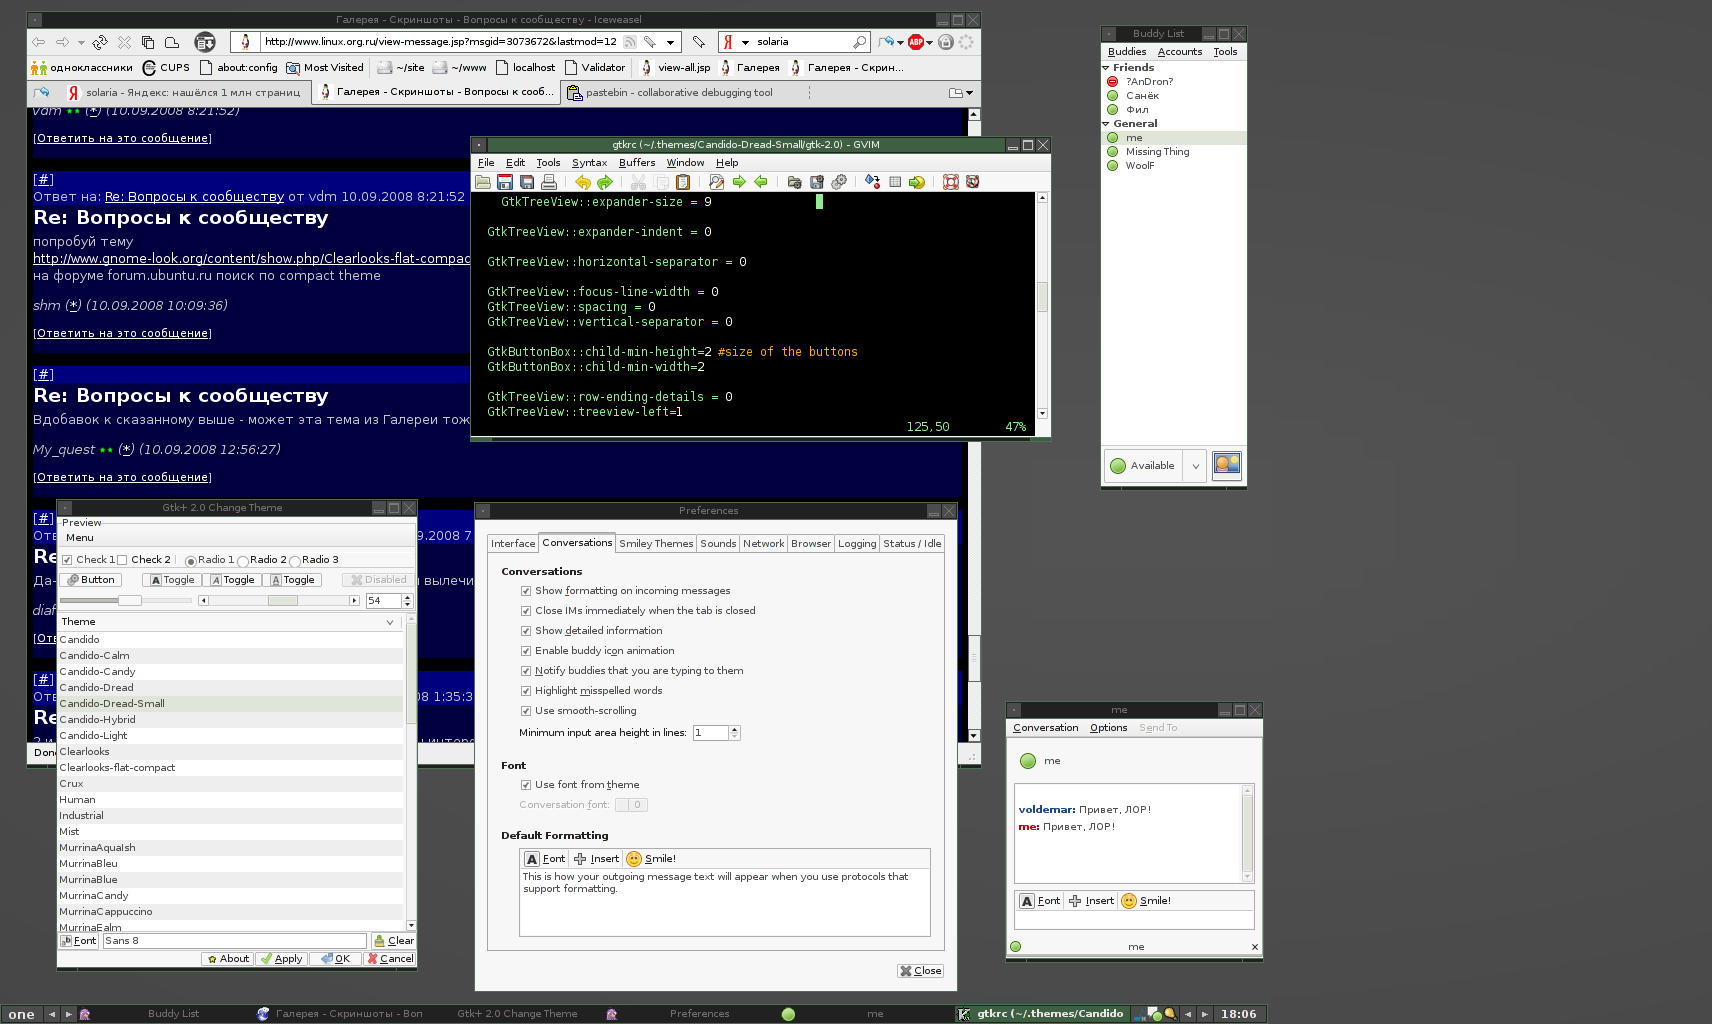Toggle Use font from theme checkbox

(526, 785)
